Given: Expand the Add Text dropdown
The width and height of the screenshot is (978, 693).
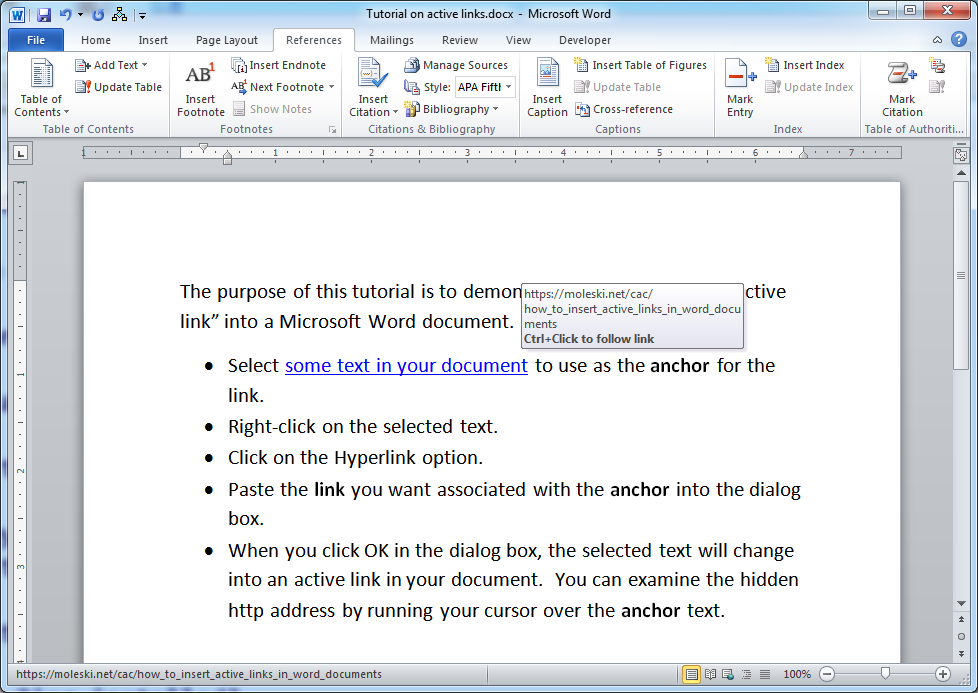Looking at the screenshot, I should click(x=145, y=65).
